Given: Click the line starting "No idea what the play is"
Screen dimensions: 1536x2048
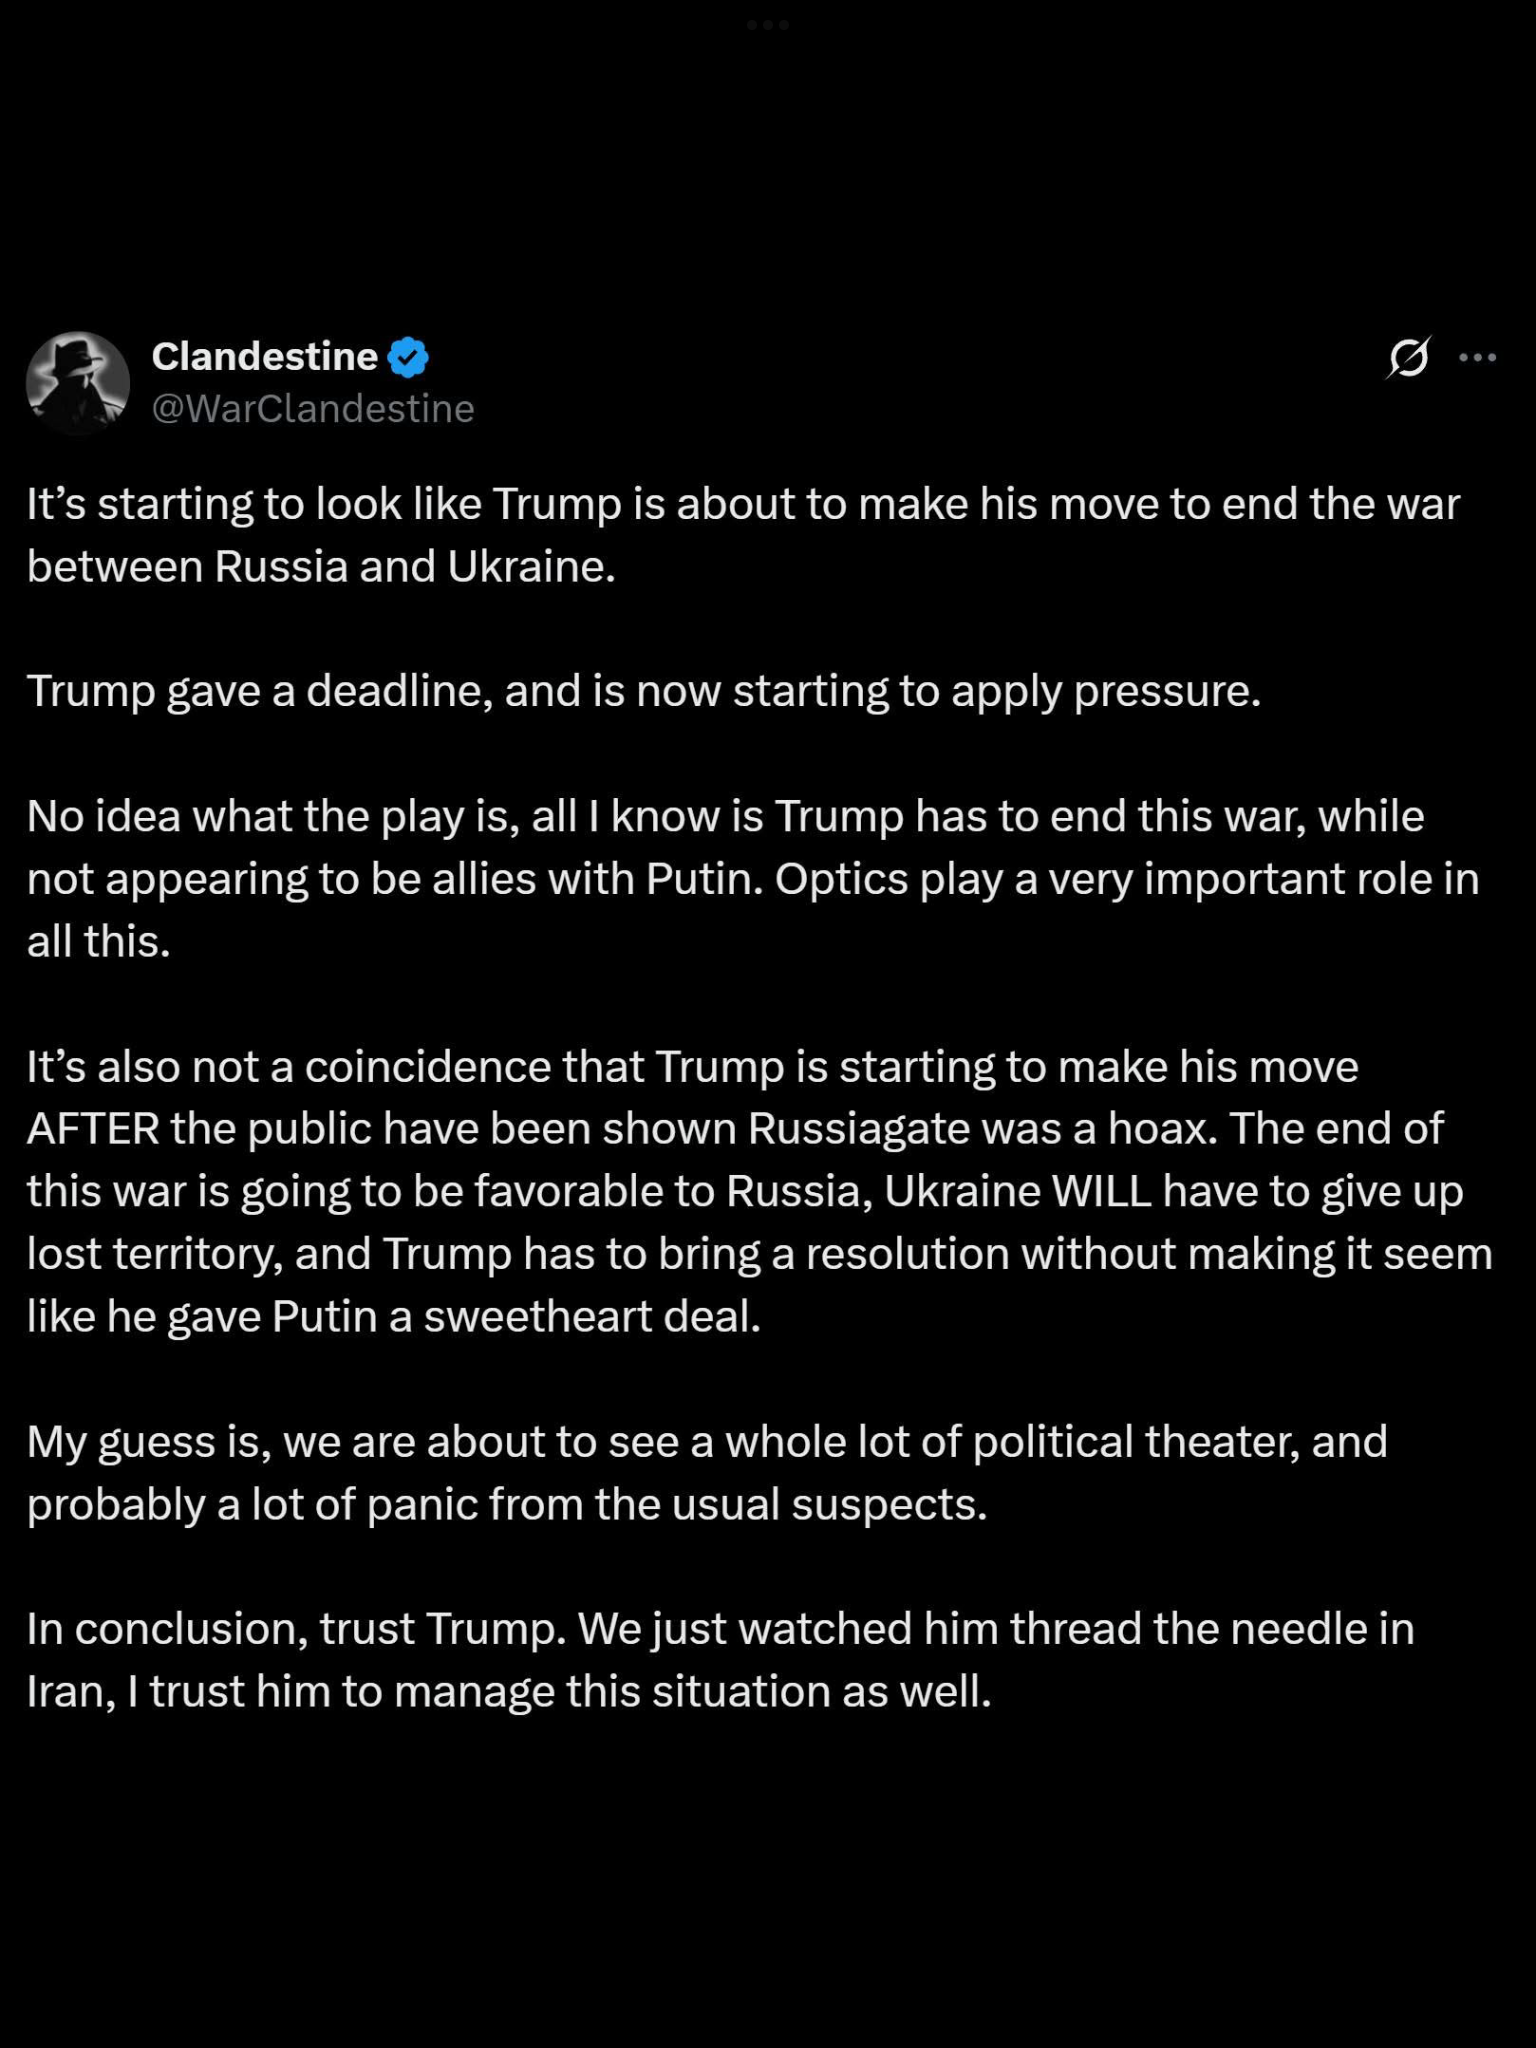Looking at the screenshot, I should [725, 816].
